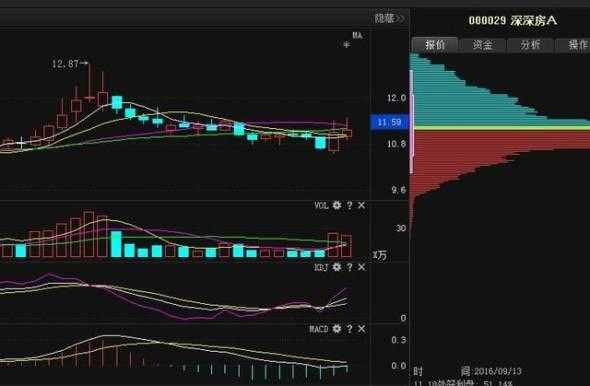590x386 pixels.
Task: Open the VOL indicator help question mark
Action: (350, 205)
